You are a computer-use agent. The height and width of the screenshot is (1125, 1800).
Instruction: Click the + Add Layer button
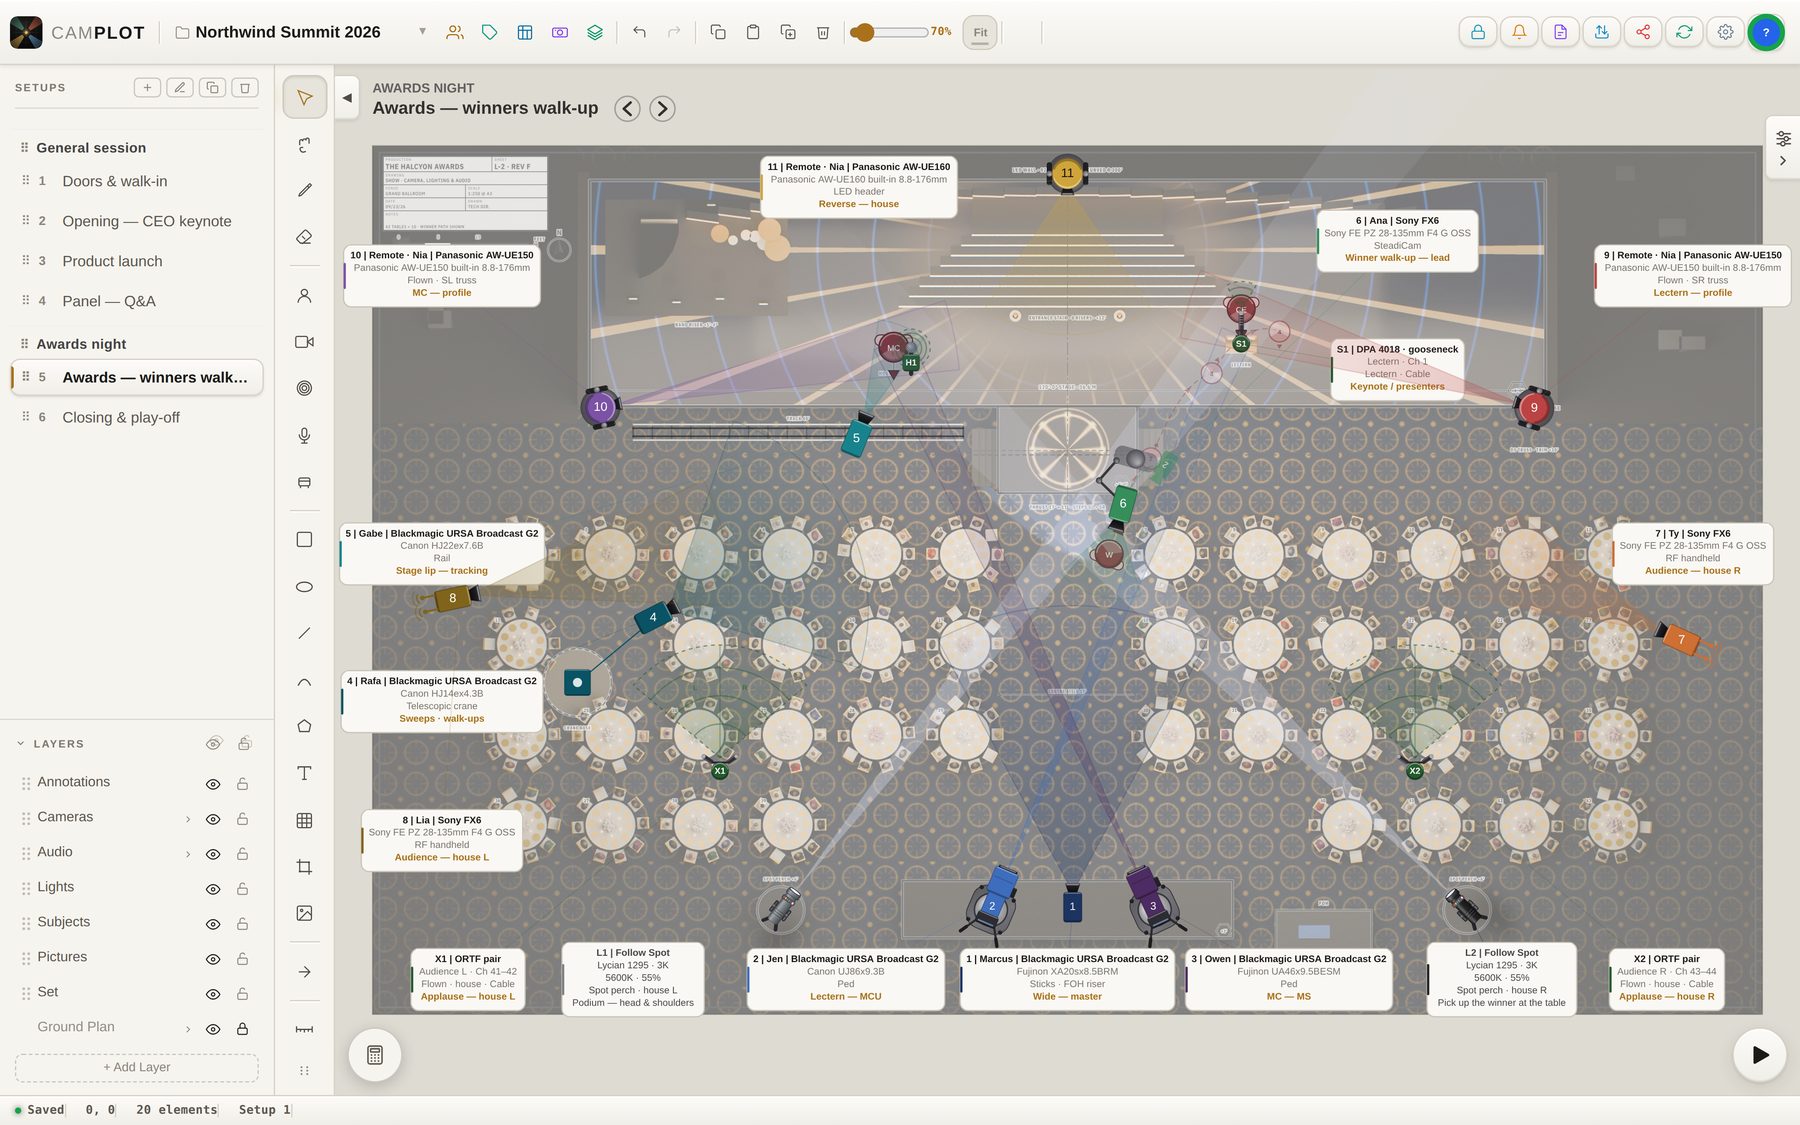[x=137, y=1067]
